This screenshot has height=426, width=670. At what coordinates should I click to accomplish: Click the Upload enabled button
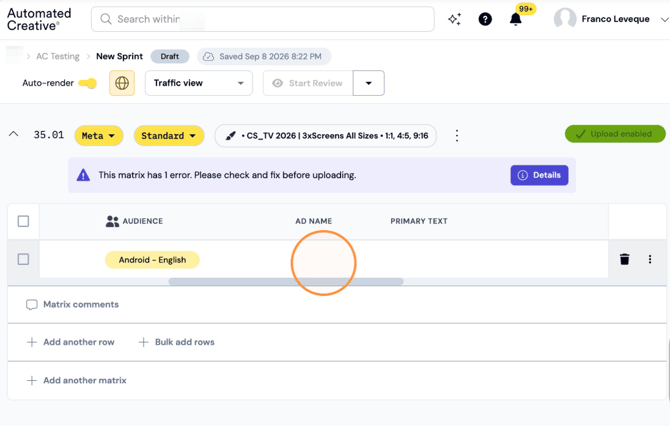click(x=615, y=134)
